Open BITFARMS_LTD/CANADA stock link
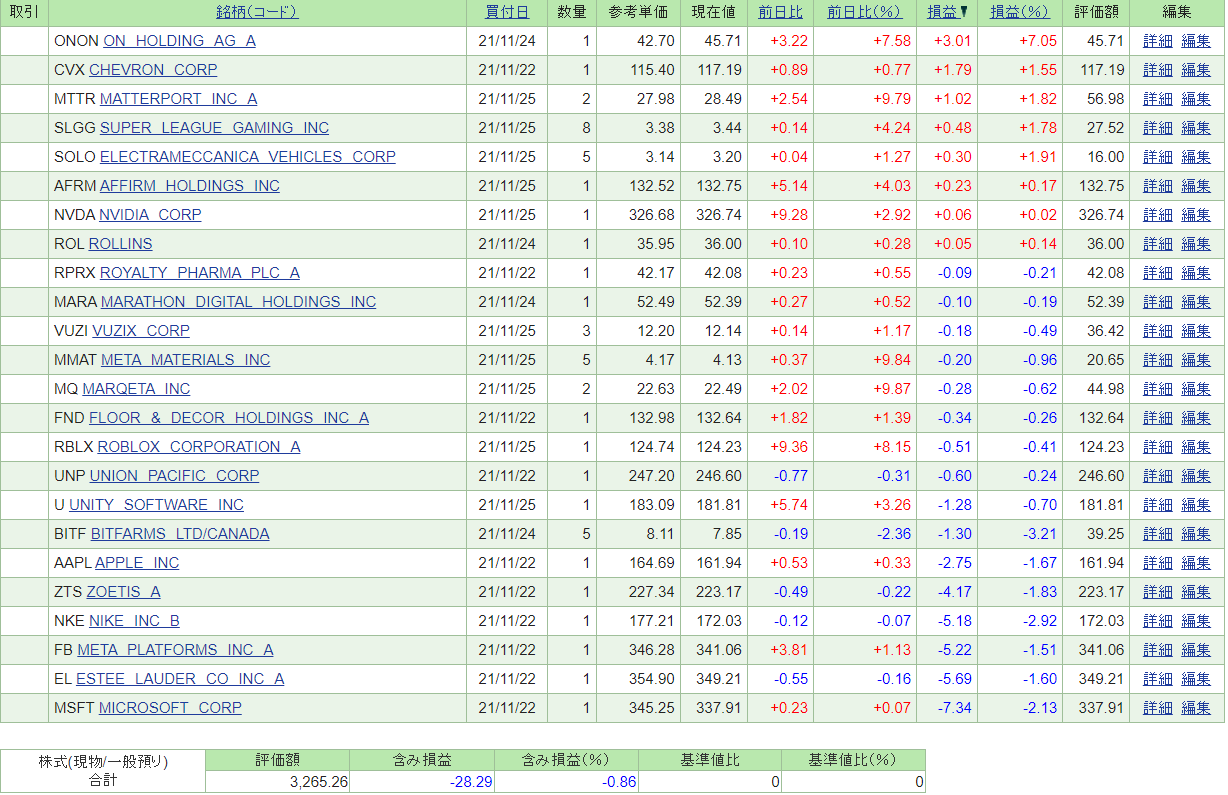Viewport: 1228px width, 795px height. pyautogui.click(x=180, y=534)
